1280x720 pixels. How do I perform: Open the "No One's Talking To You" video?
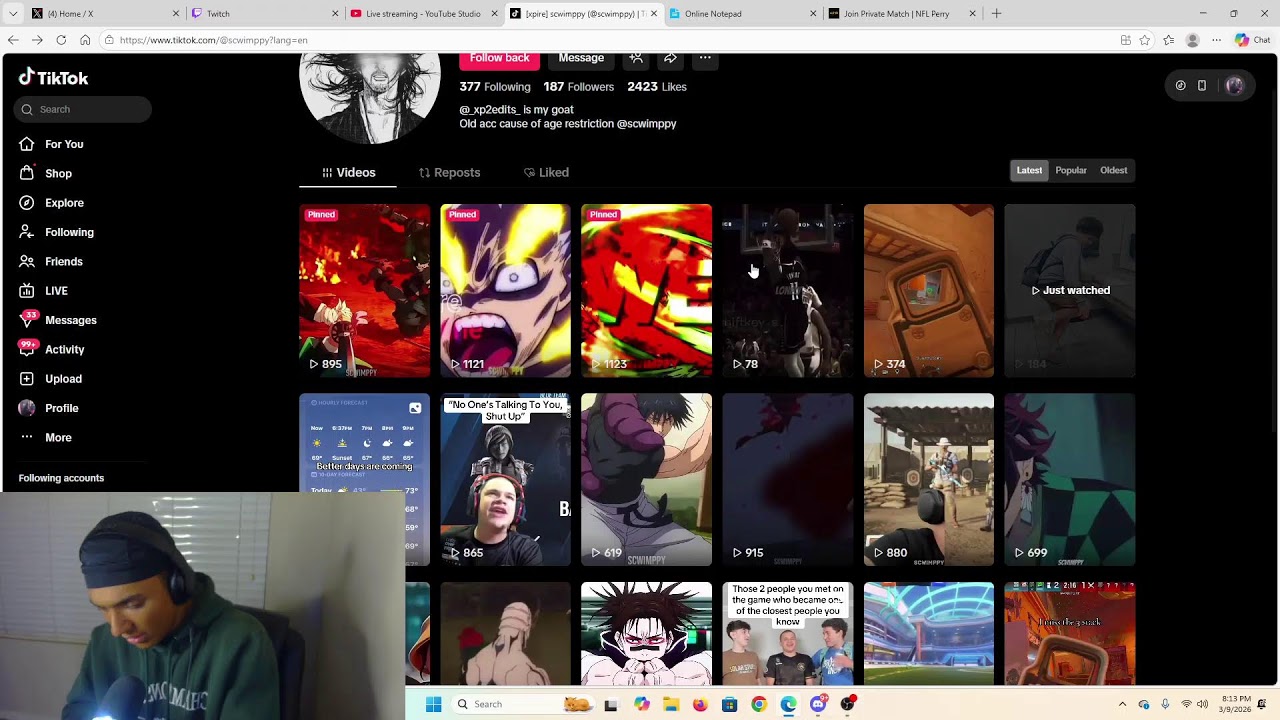(506, 480)
